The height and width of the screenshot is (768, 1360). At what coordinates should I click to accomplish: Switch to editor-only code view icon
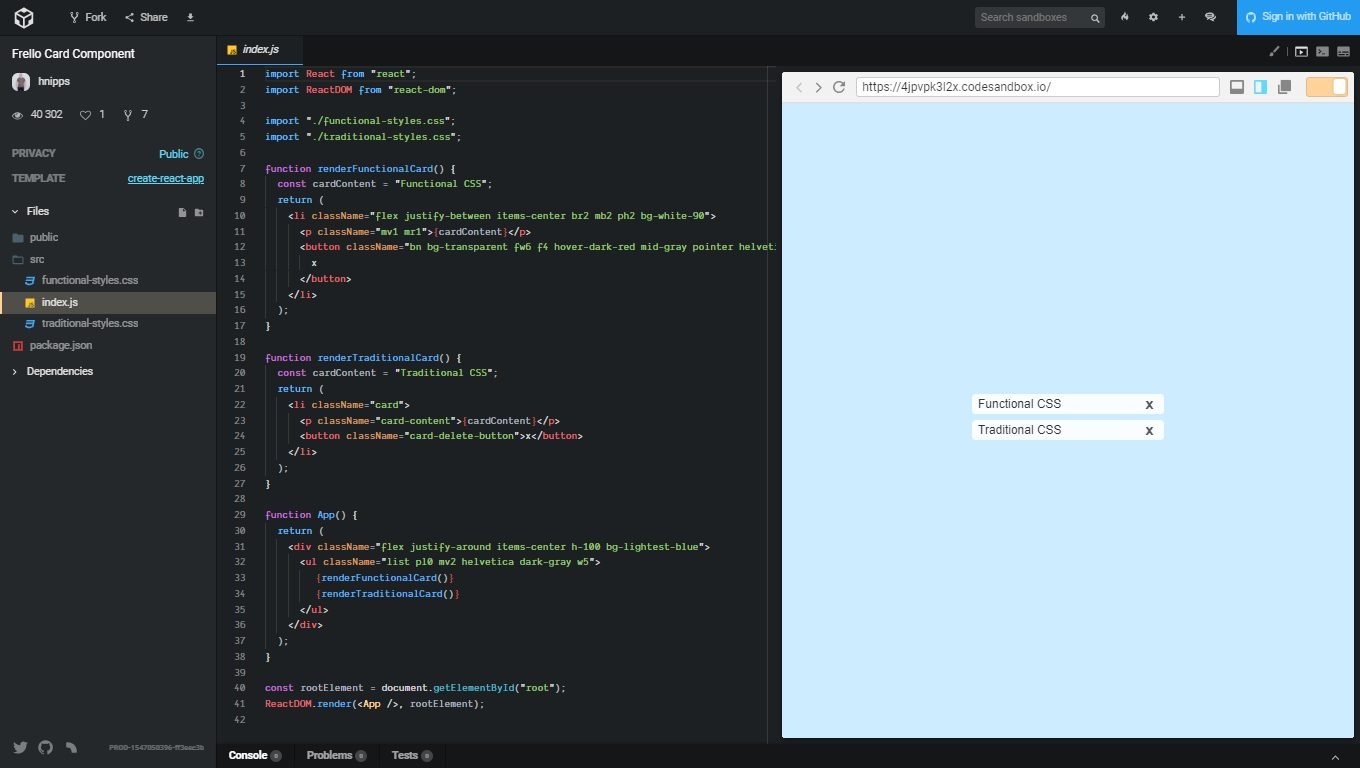click(1322, 51)
